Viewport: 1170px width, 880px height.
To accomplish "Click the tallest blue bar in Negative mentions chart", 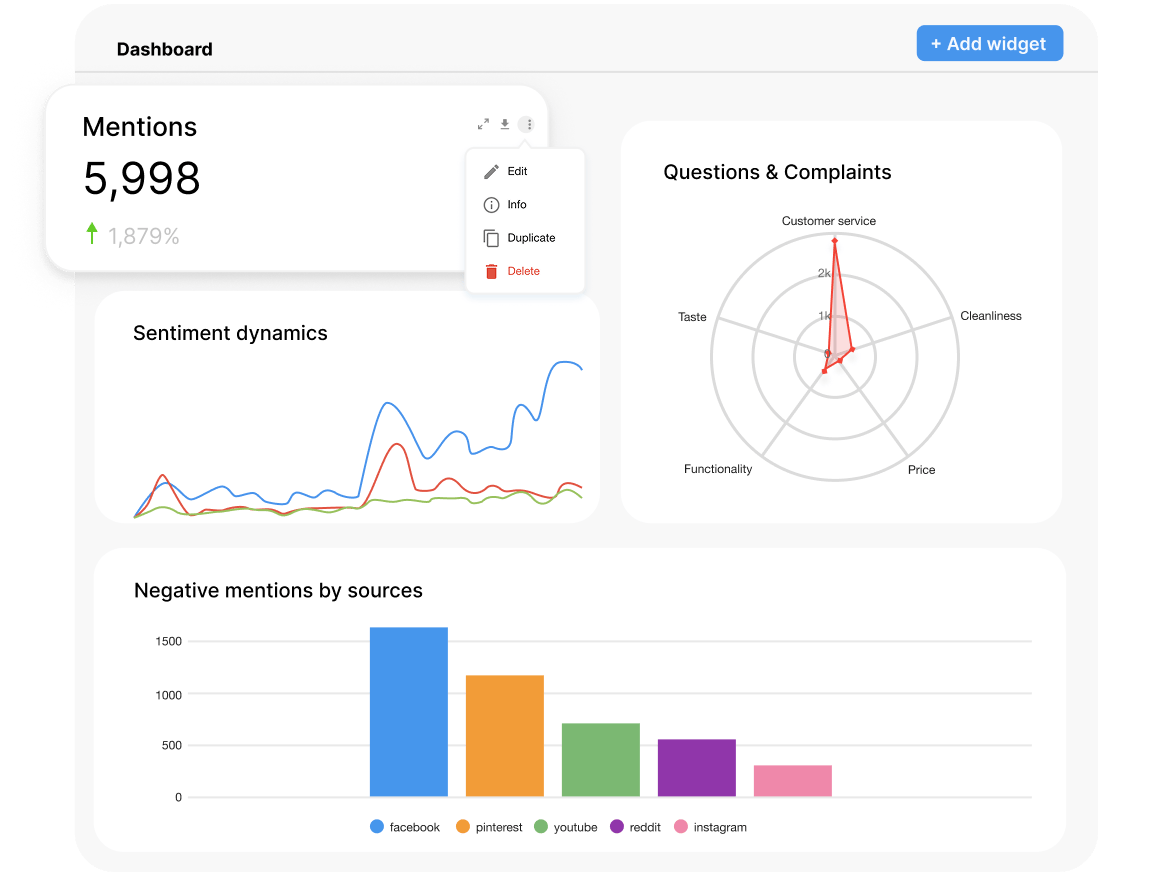I will (x=408, y=710).
